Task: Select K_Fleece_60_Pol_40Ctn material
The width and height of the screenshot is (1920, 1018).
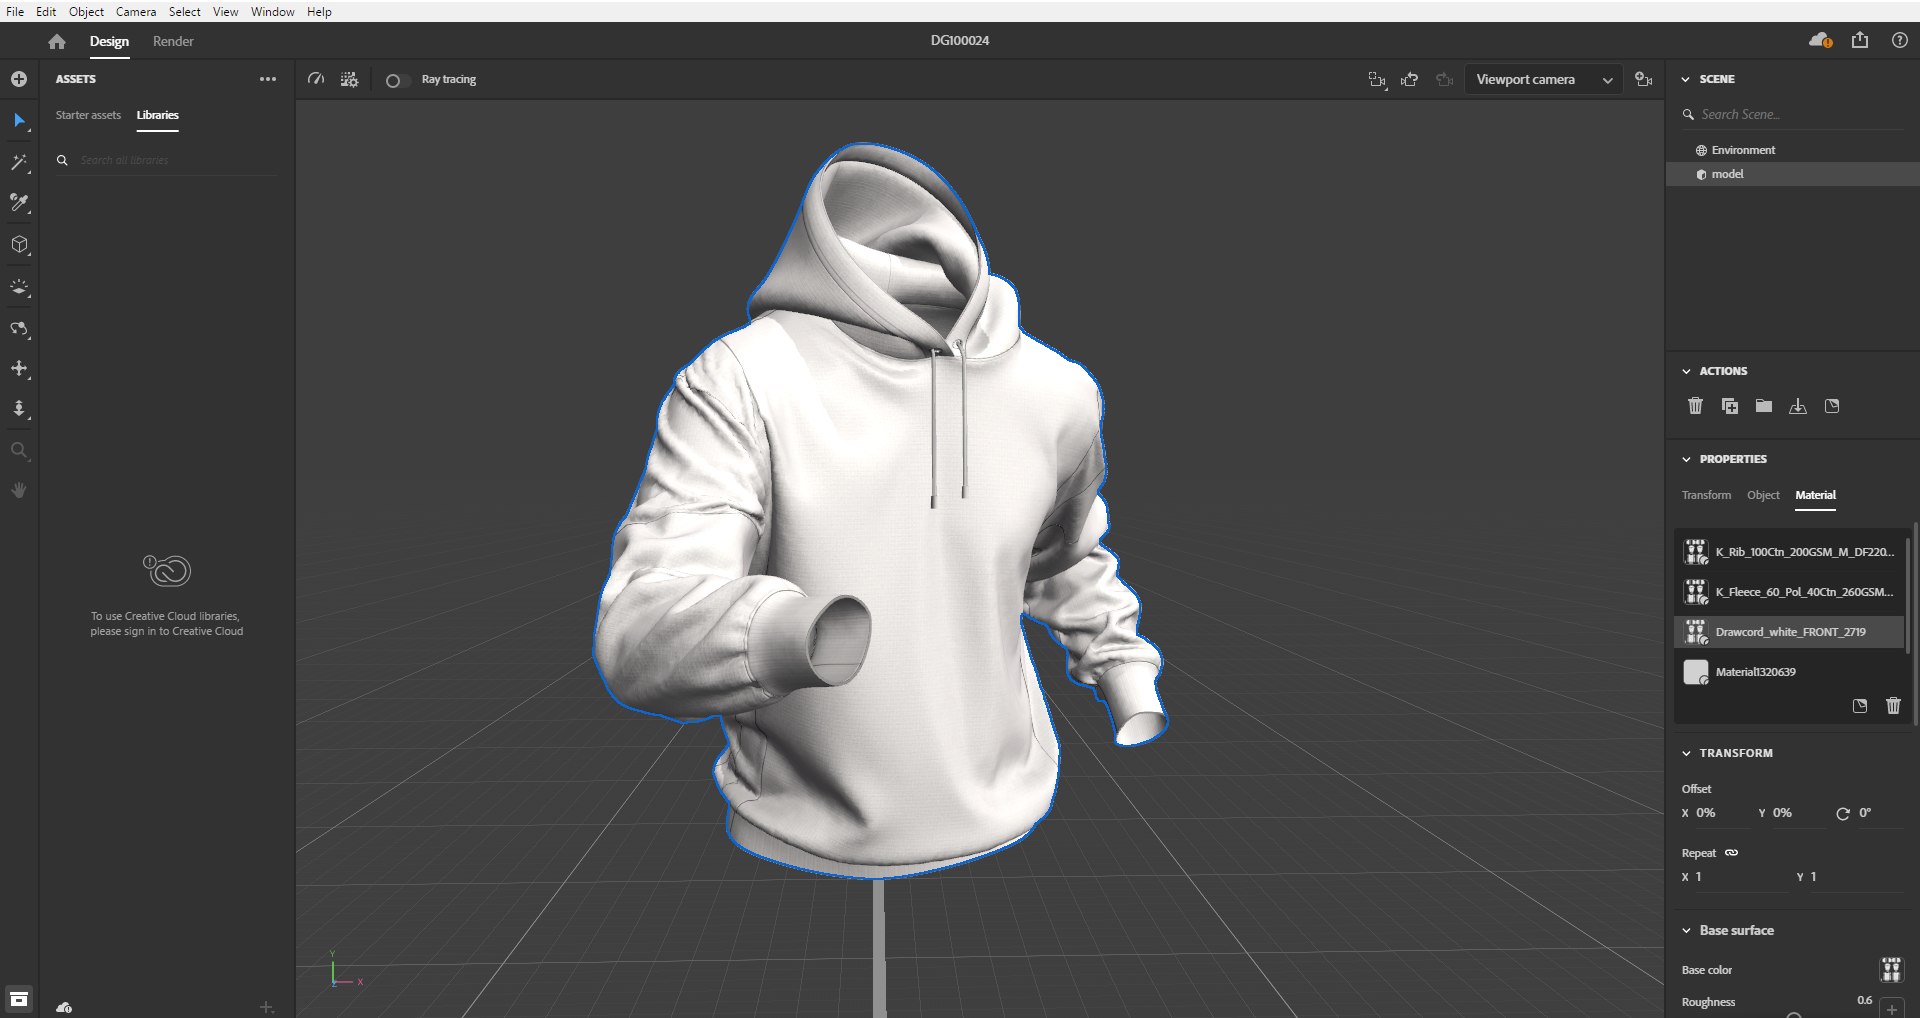Action: [x=1789, y=592]
